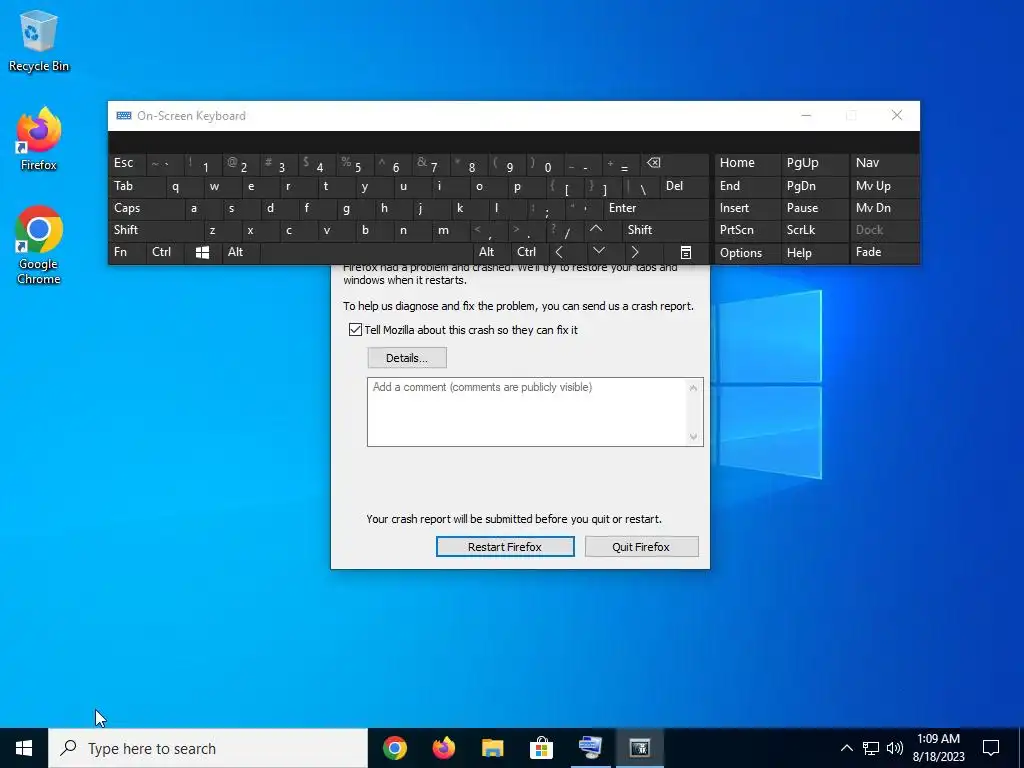
Task: Toggle the left Alt key
Action: coord(240,253)
